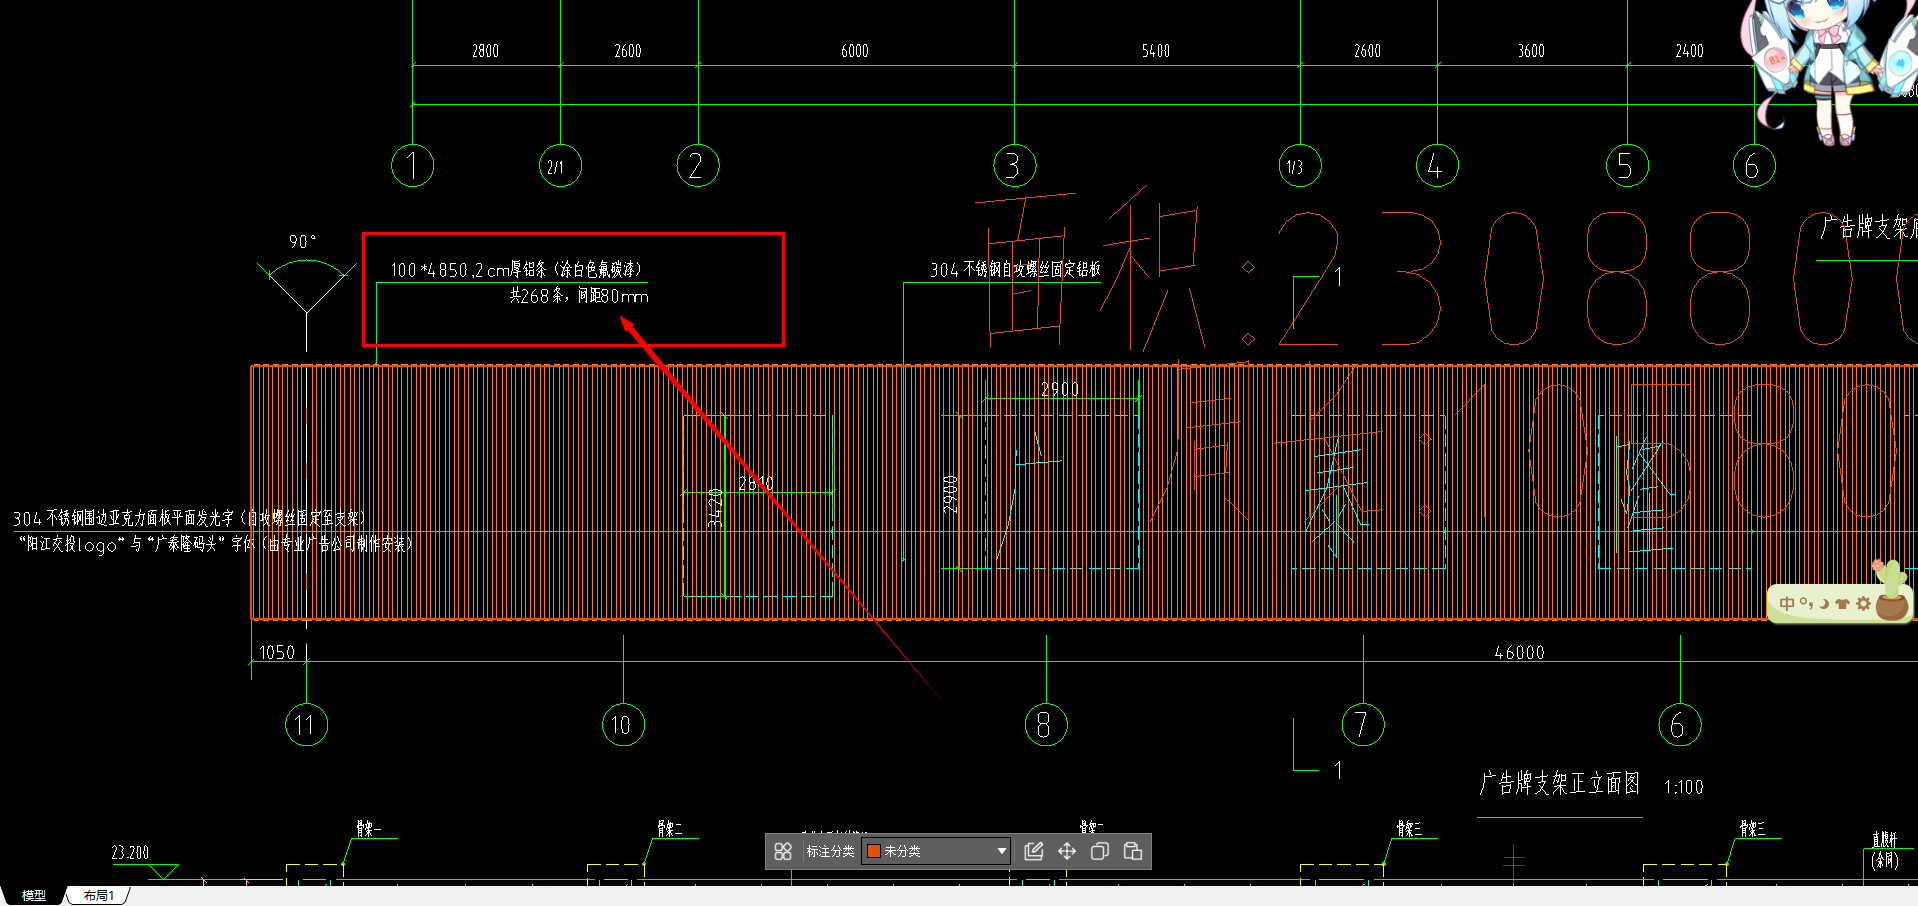
Task: Open the IME settings gear icon
Action: (x=1863, y=604)
